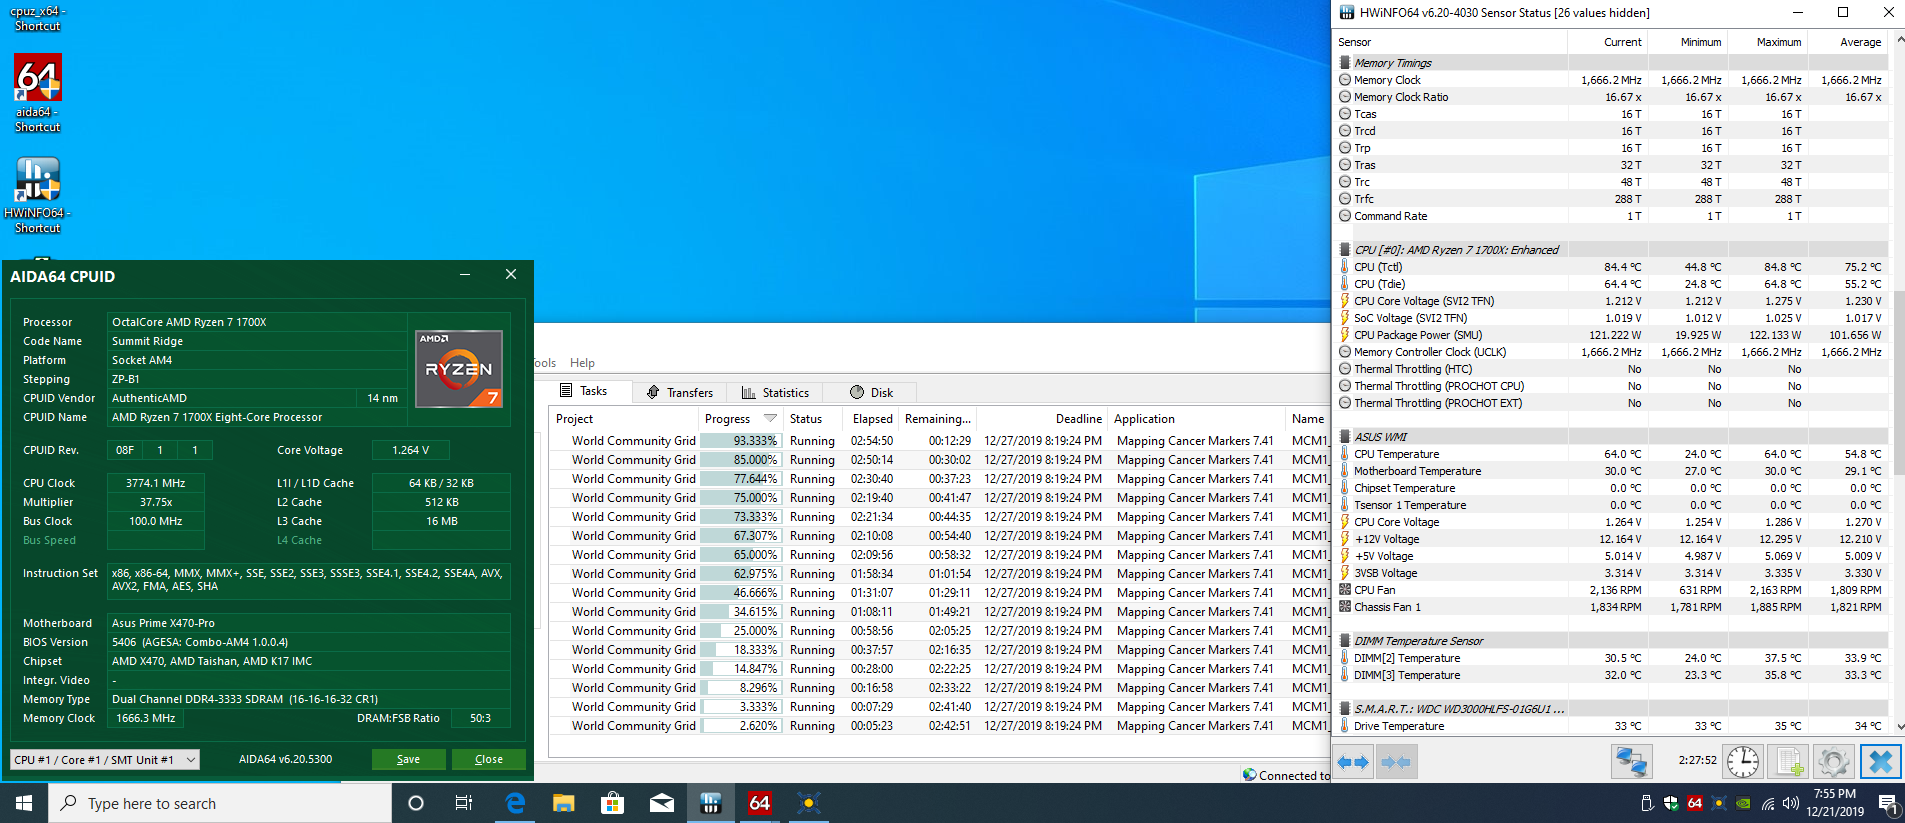Image resolution: width=1905 pixels, height=823 pixels.
Task: Open the aida64 desktop shortcut icon
Action: [x=37, y=78]
